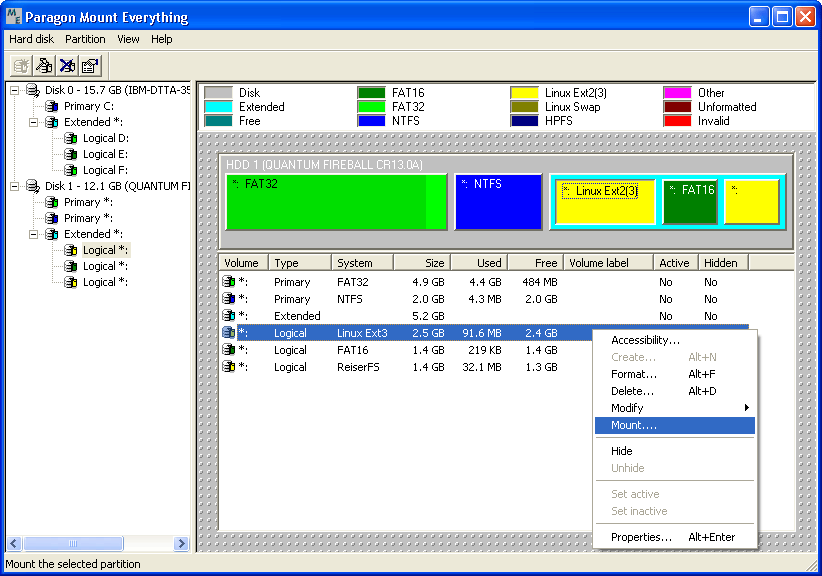The width and height of the screenshot is (822, 576).
Task: Click the Paragon app icon in title bar
Action: [14, 16]
